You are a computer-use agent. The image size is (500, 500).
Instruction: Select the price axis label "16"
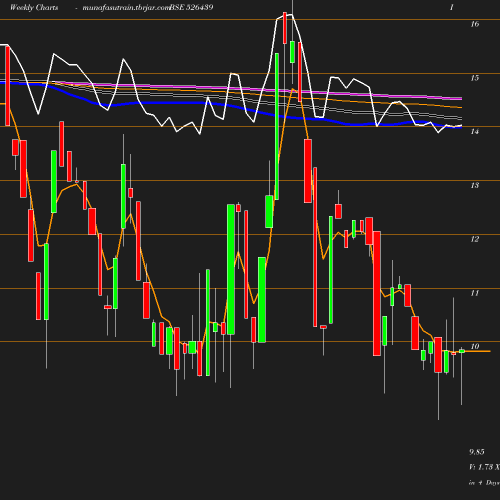475,24
